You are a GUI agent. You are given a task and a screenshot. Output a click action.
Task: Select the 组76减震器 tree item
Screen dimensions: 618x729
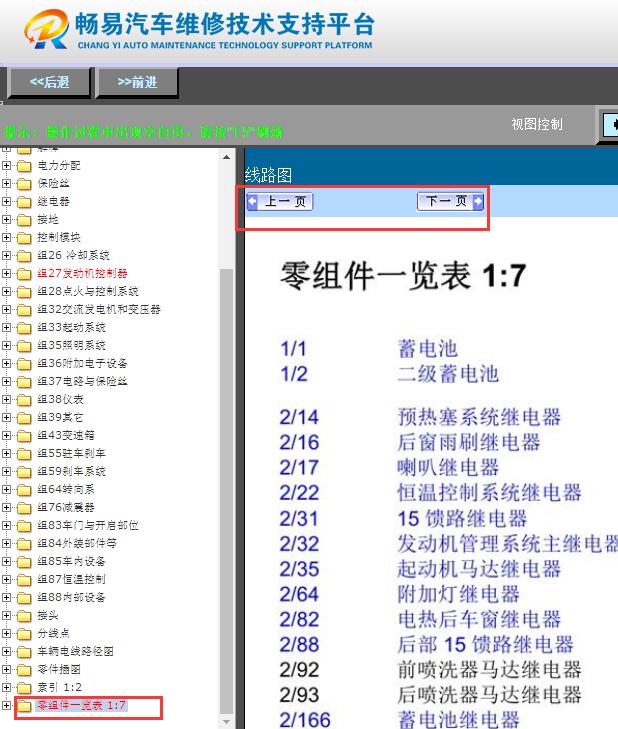pyautogui.click(x=66, y=507)
